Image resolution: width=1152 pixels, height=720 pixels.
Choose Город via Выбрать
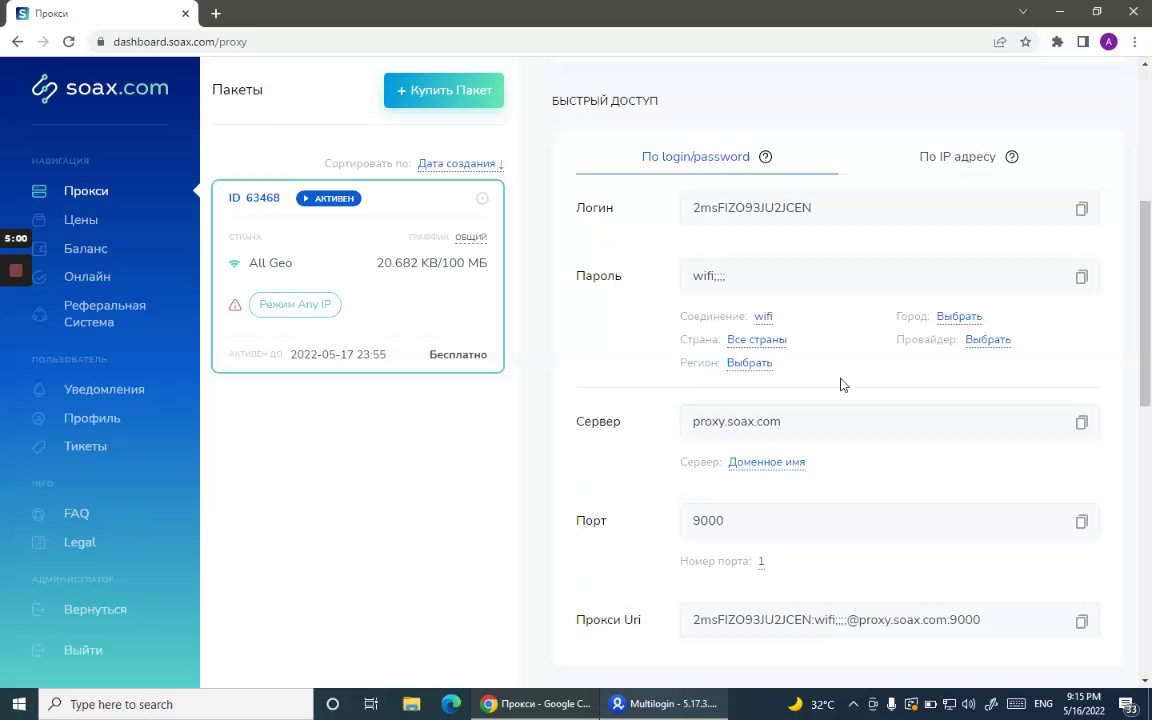960,317
